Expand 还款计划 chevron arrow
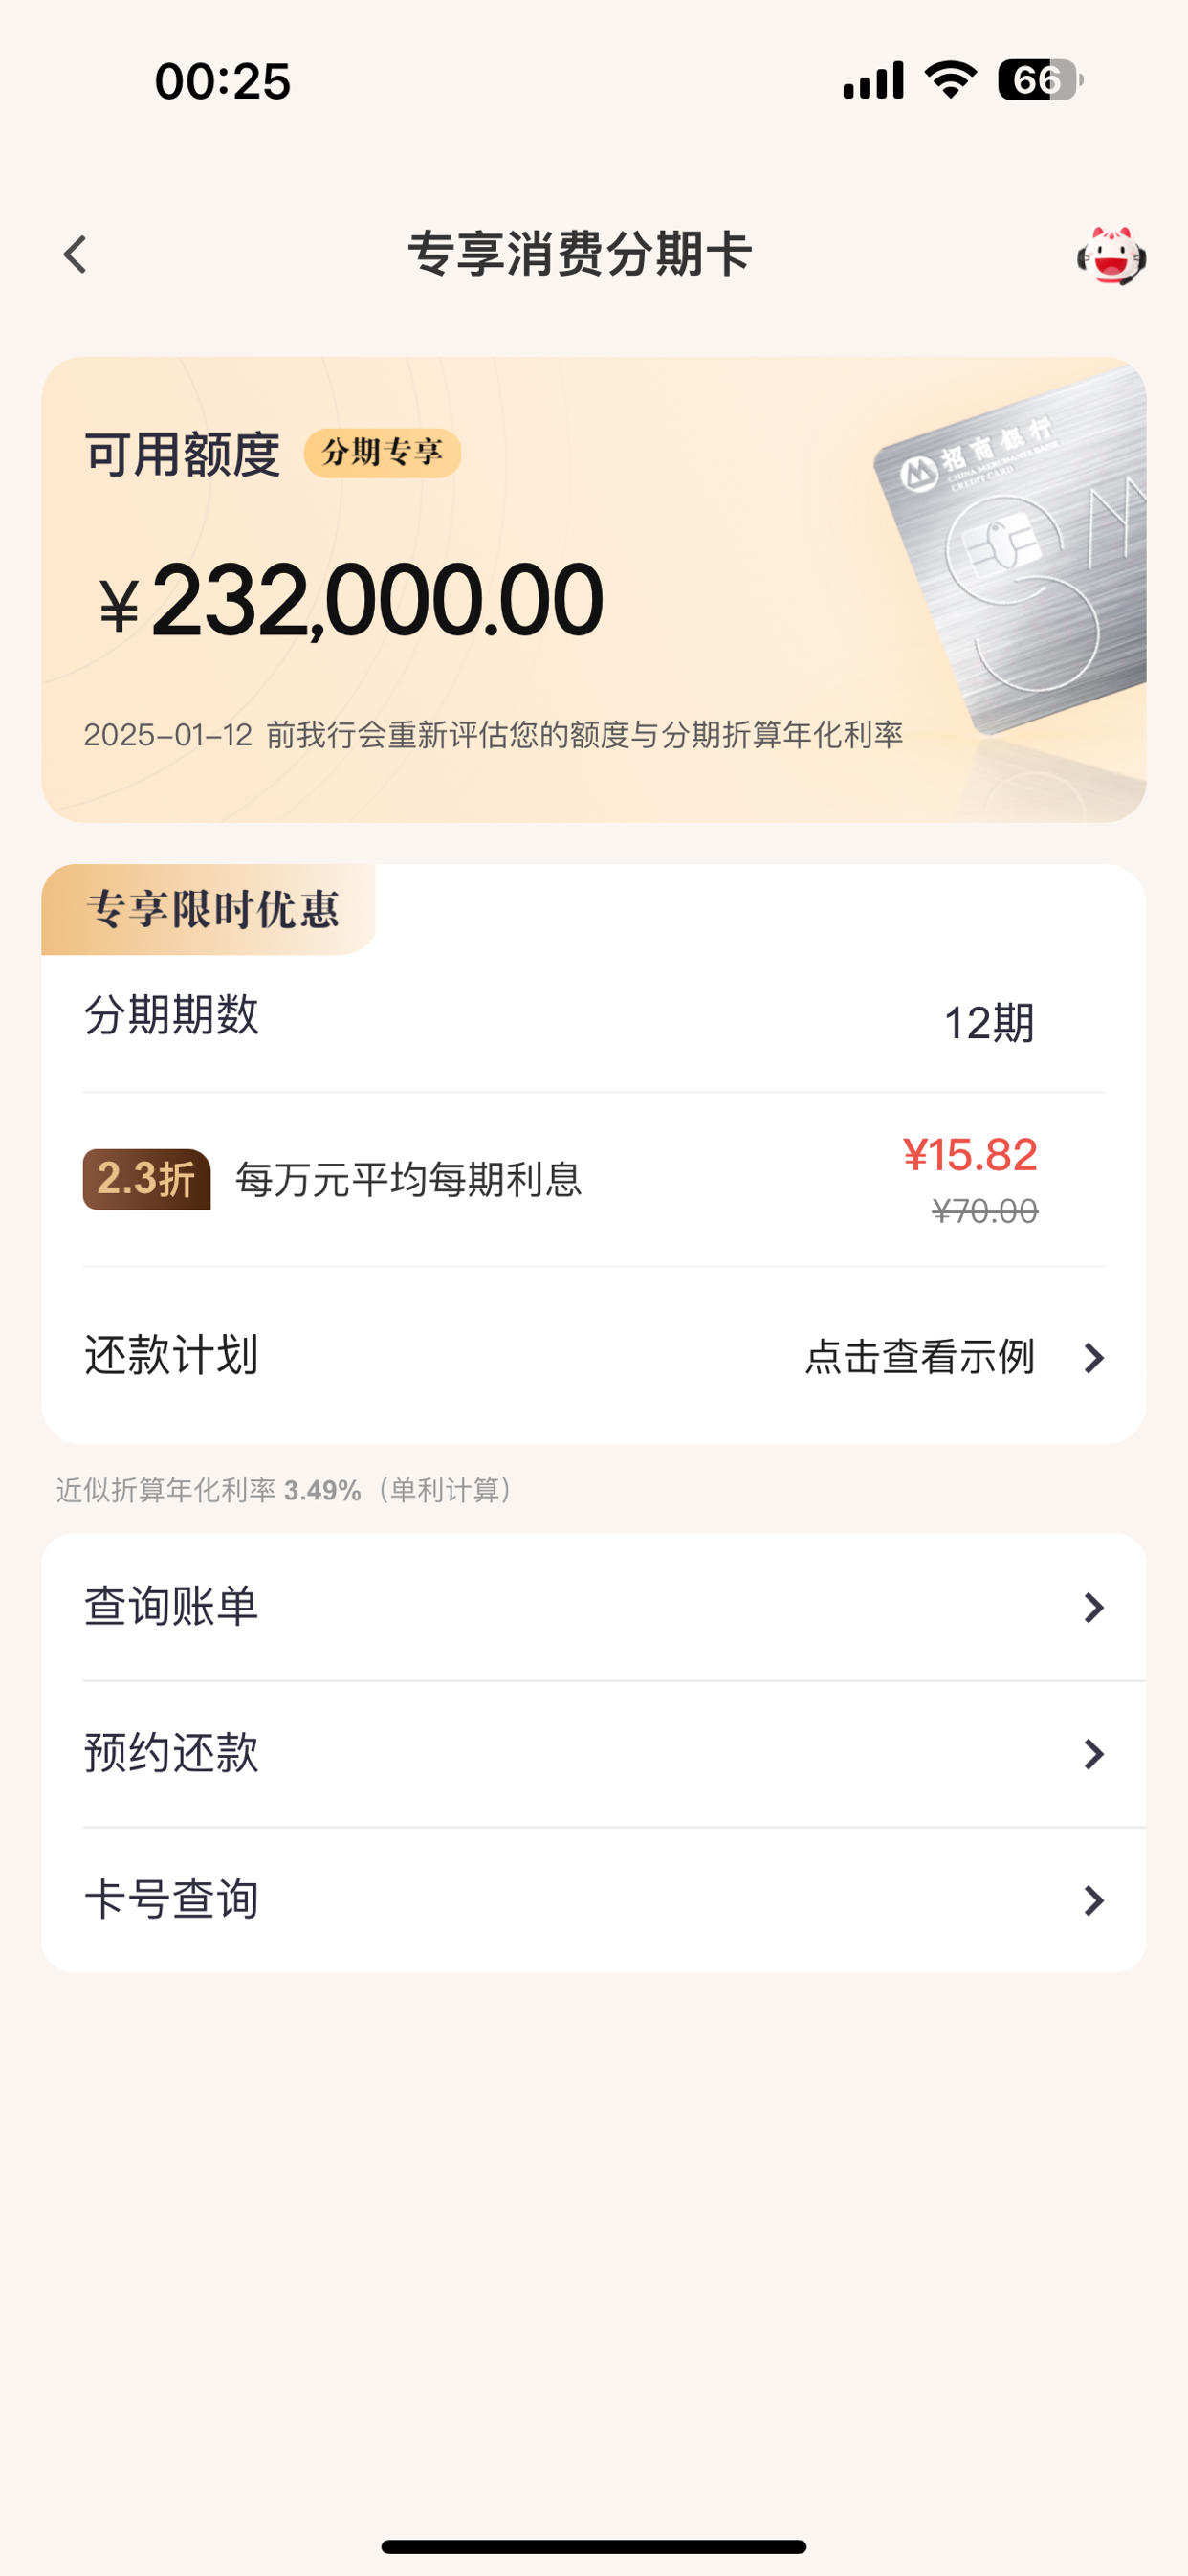1188x2576 pixels. click(x=1094, y=1357)
